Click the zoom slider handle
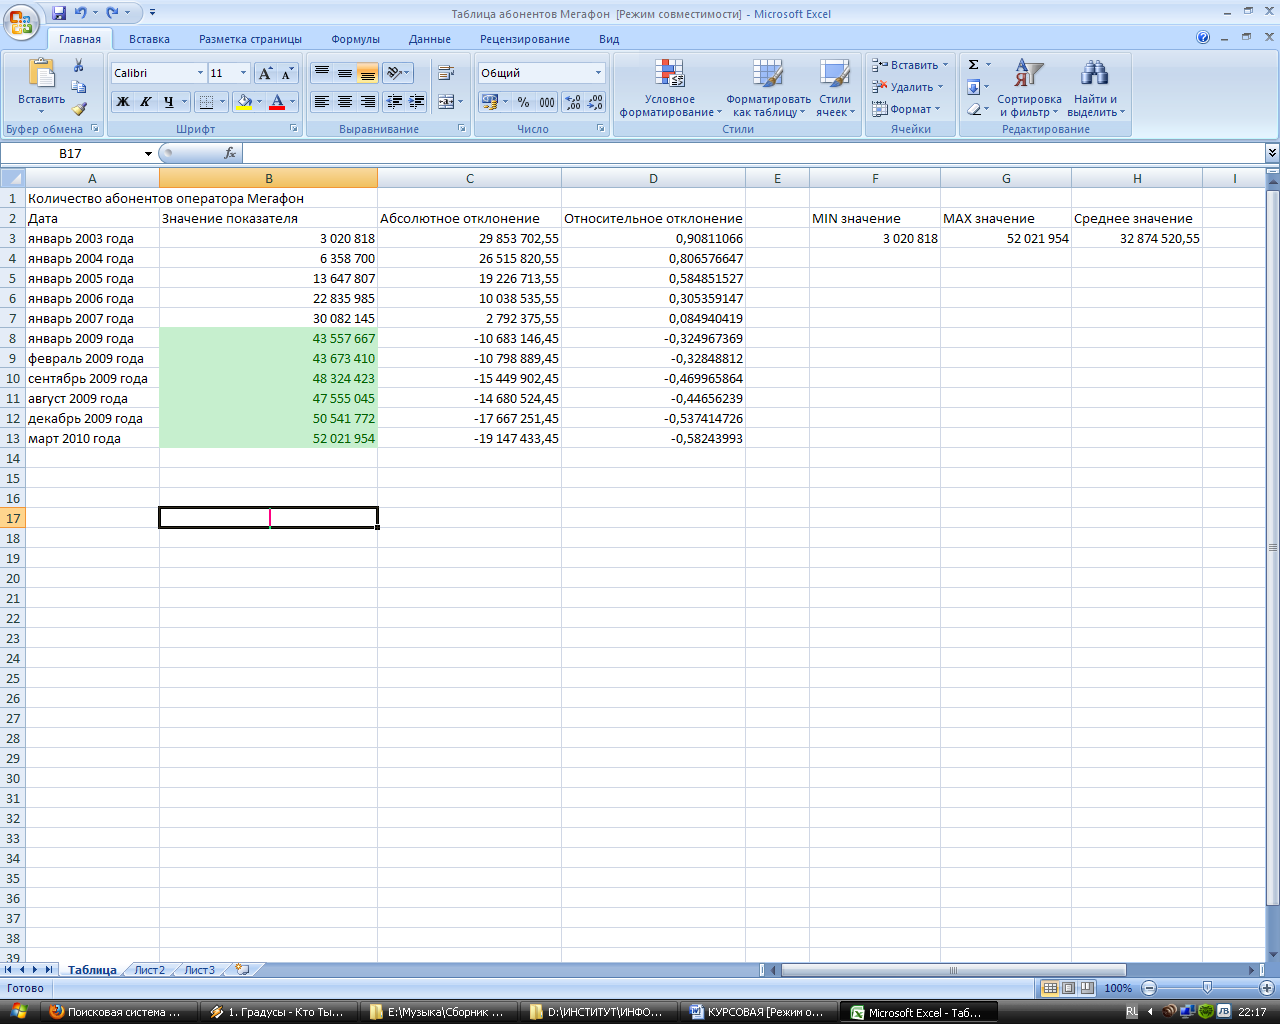Screen dimensions: 1280x1024 [x=1207, y=988]
